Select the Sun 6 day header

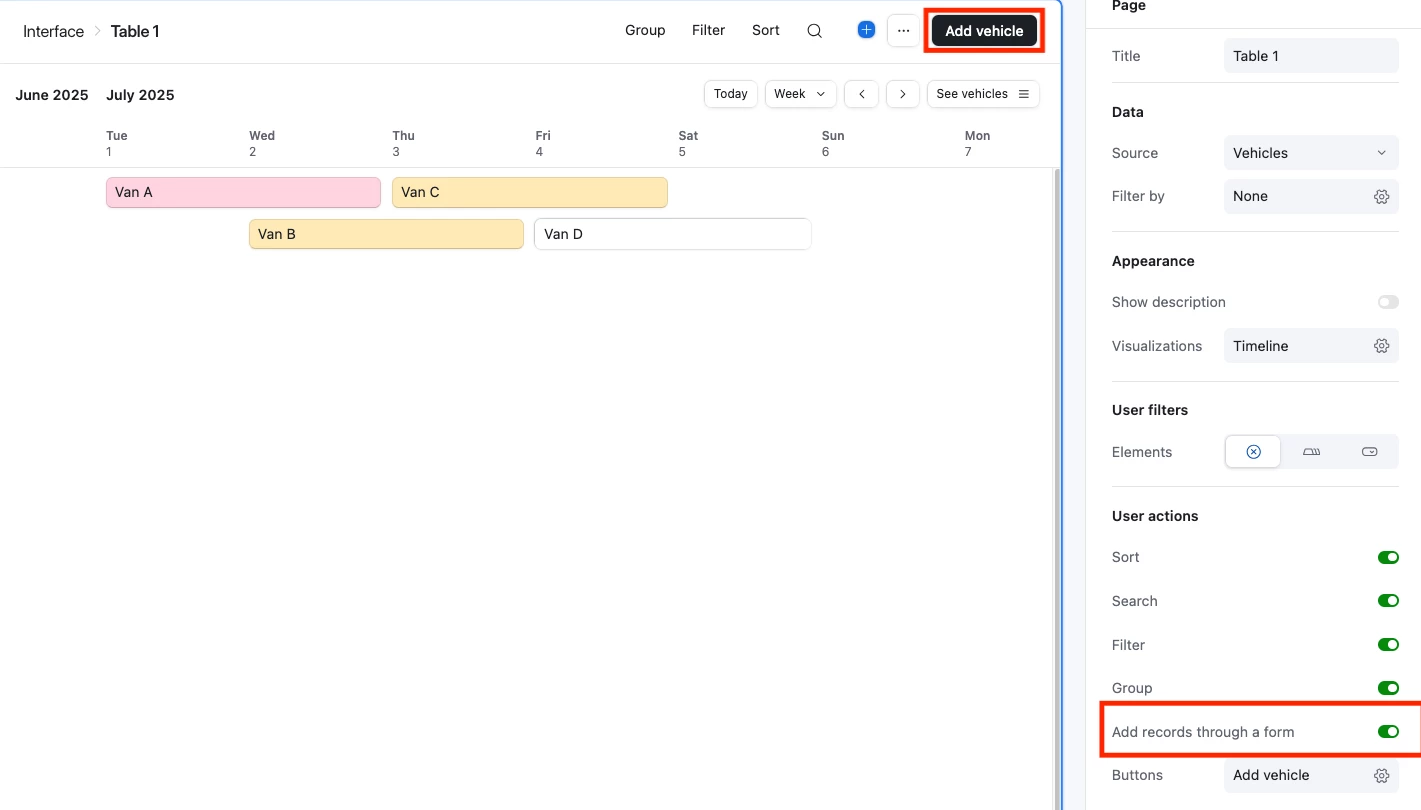click(833, 143)
